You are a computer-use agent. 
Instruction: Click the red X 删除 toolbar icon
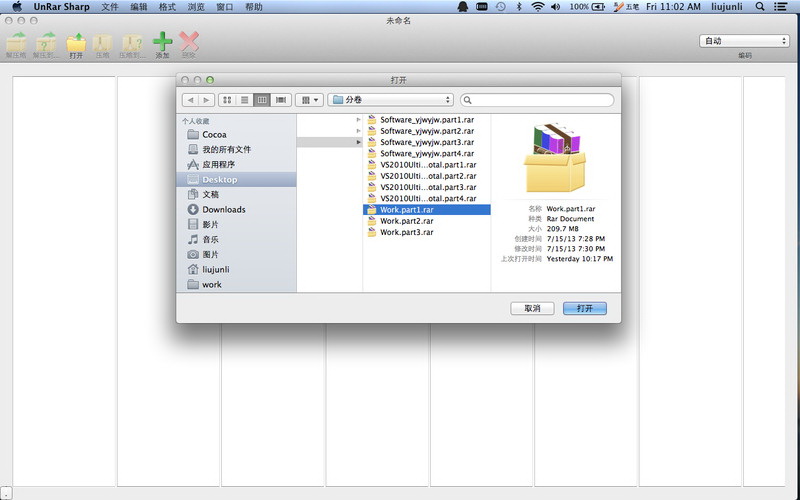point(189,43)
